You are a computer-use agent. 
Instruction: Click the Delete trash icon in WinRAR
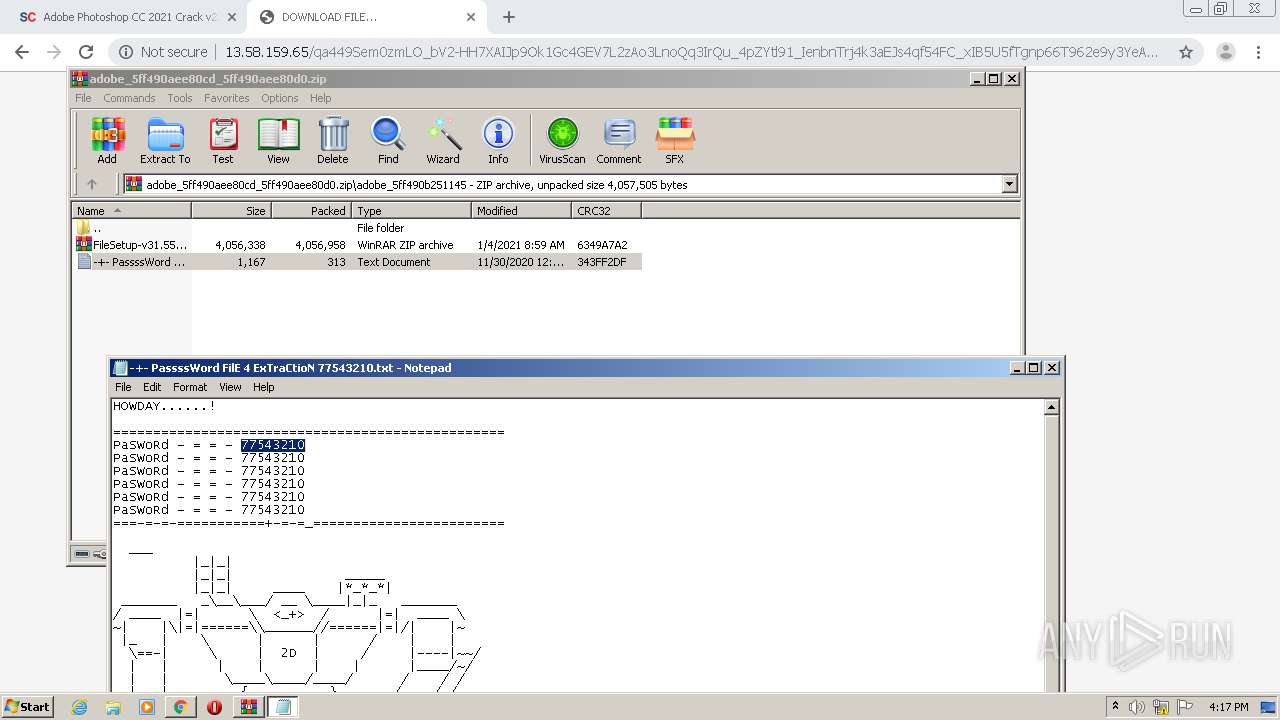333,141
